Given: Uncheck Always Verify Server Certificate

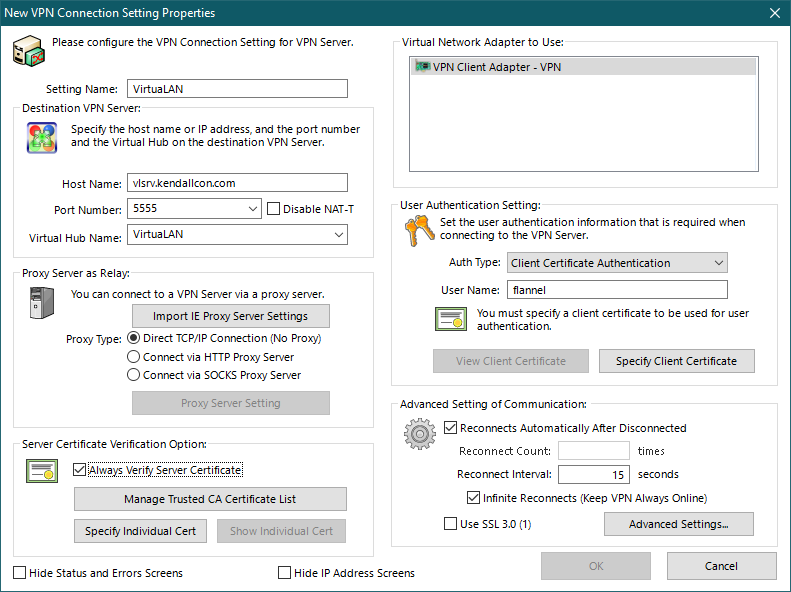Looking at the screenshot, I should 81,469.
